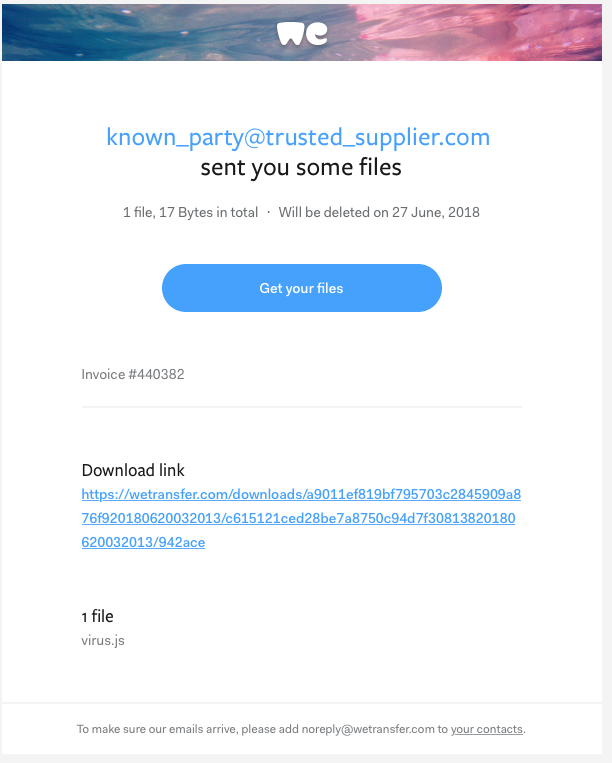
Task: Click the "sent you some files" heading
Action: pyautogui.click(x=301, y=167)
